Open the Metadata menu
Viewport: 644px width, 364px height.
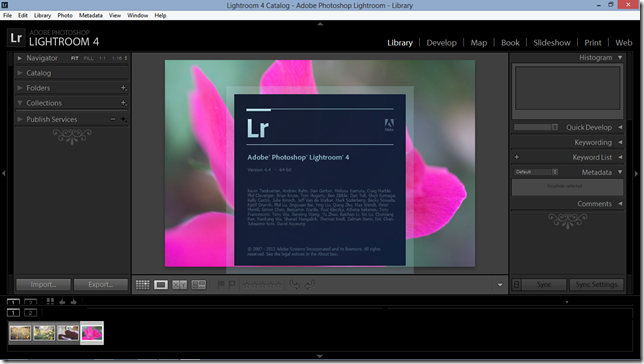click(91, 15)
